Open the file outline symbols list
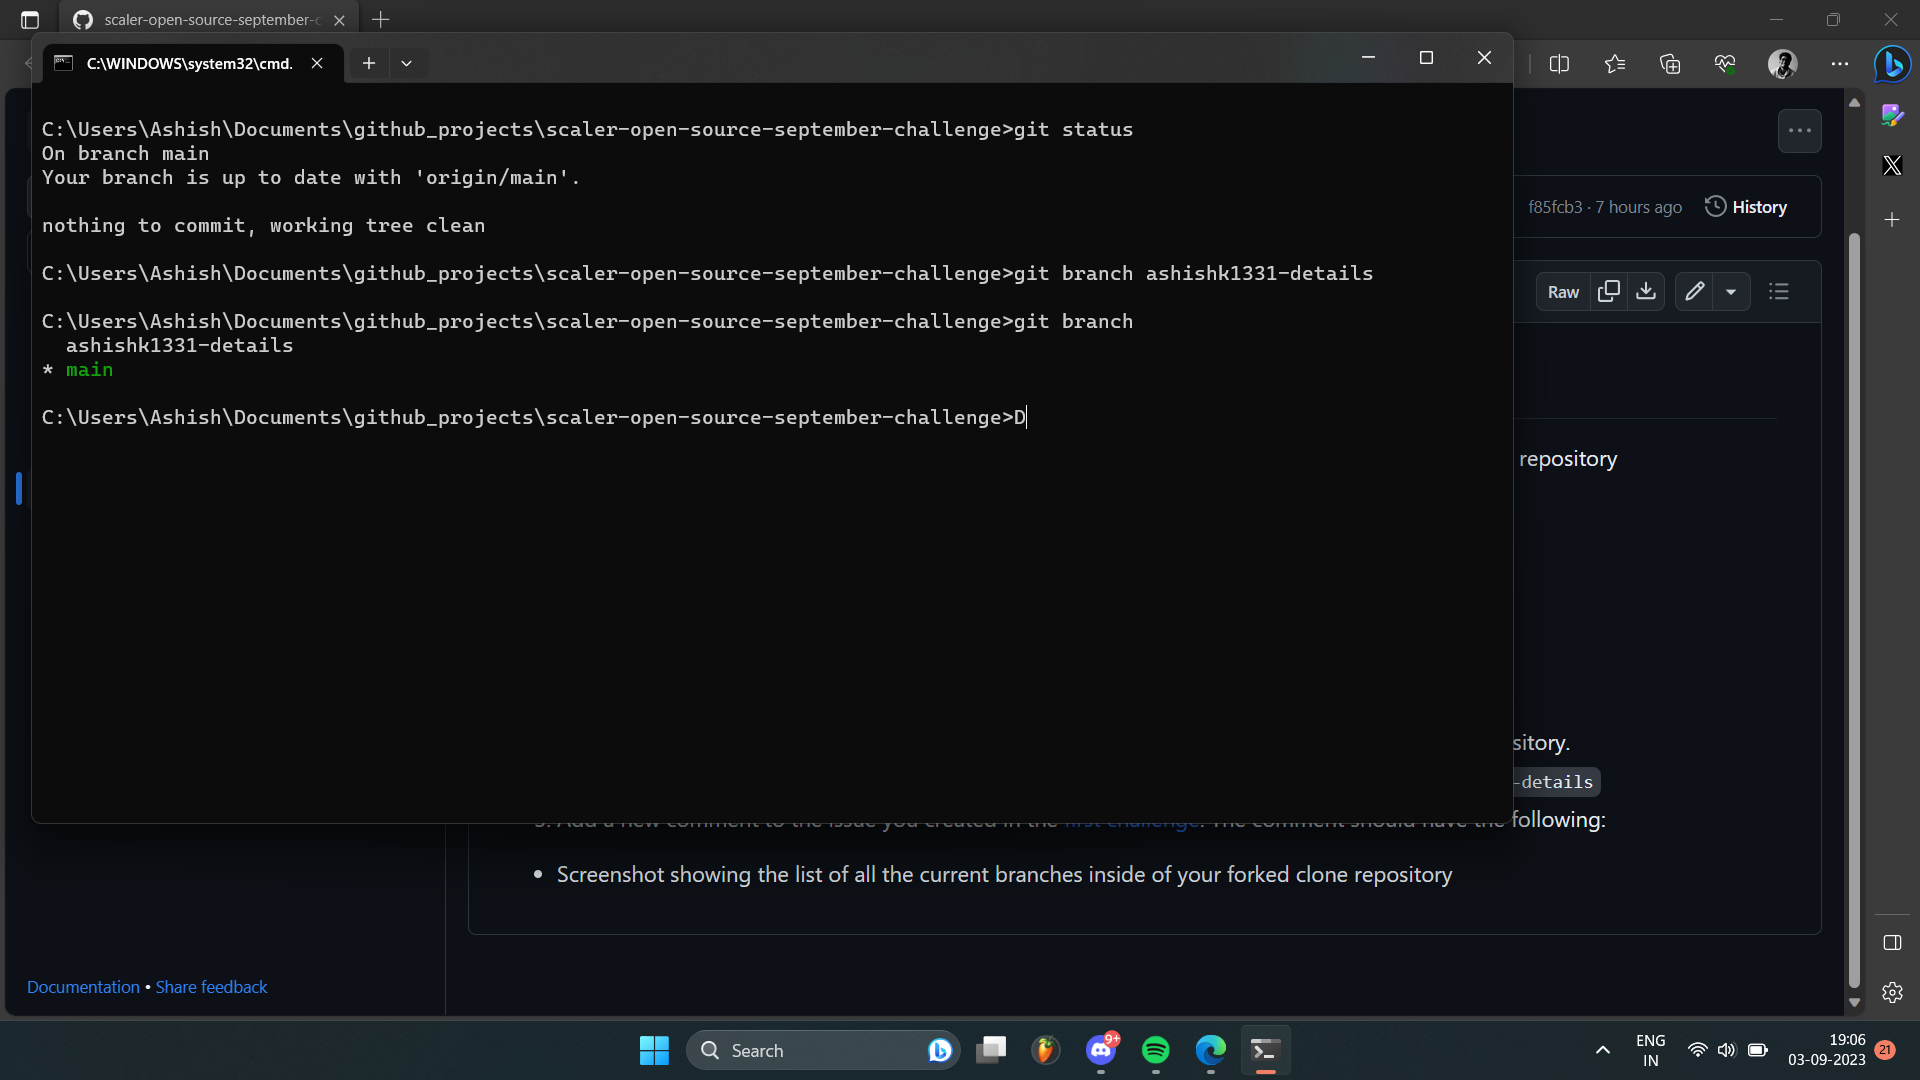The height and width of the screenshot is (1080, 1920). [1780, 291]
